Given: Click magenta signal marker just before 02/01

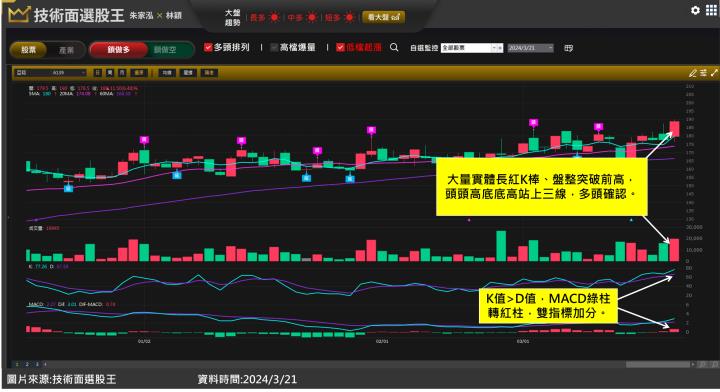Looking at the screenshot, I should [371, 130].
